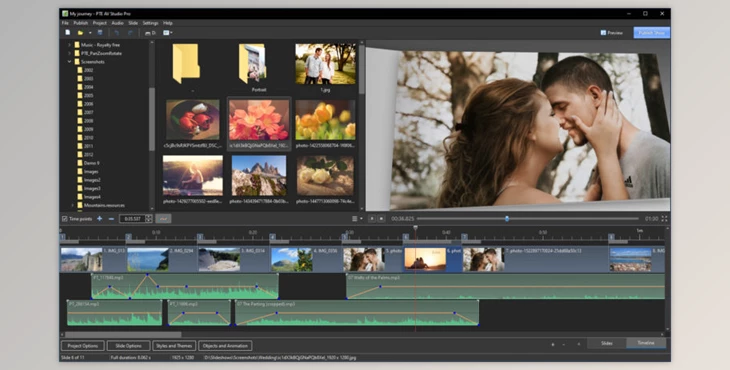Open the Portrait folder thumbnail
The width and height of the screenshot is (730, 370).
pos(252,63)
